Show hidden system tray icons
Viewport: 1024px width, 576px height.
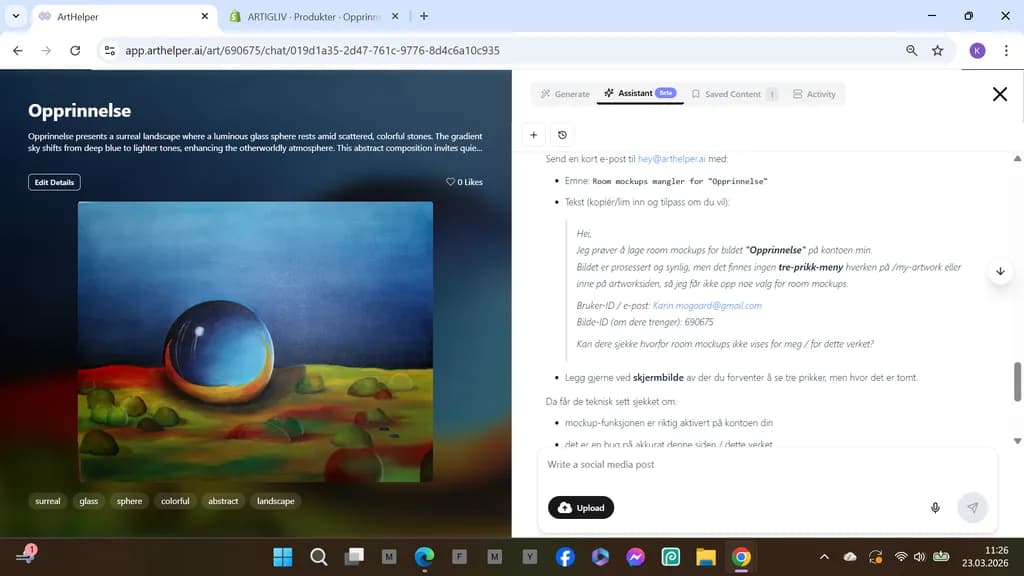pyautogui.click(x=824, y=557)
